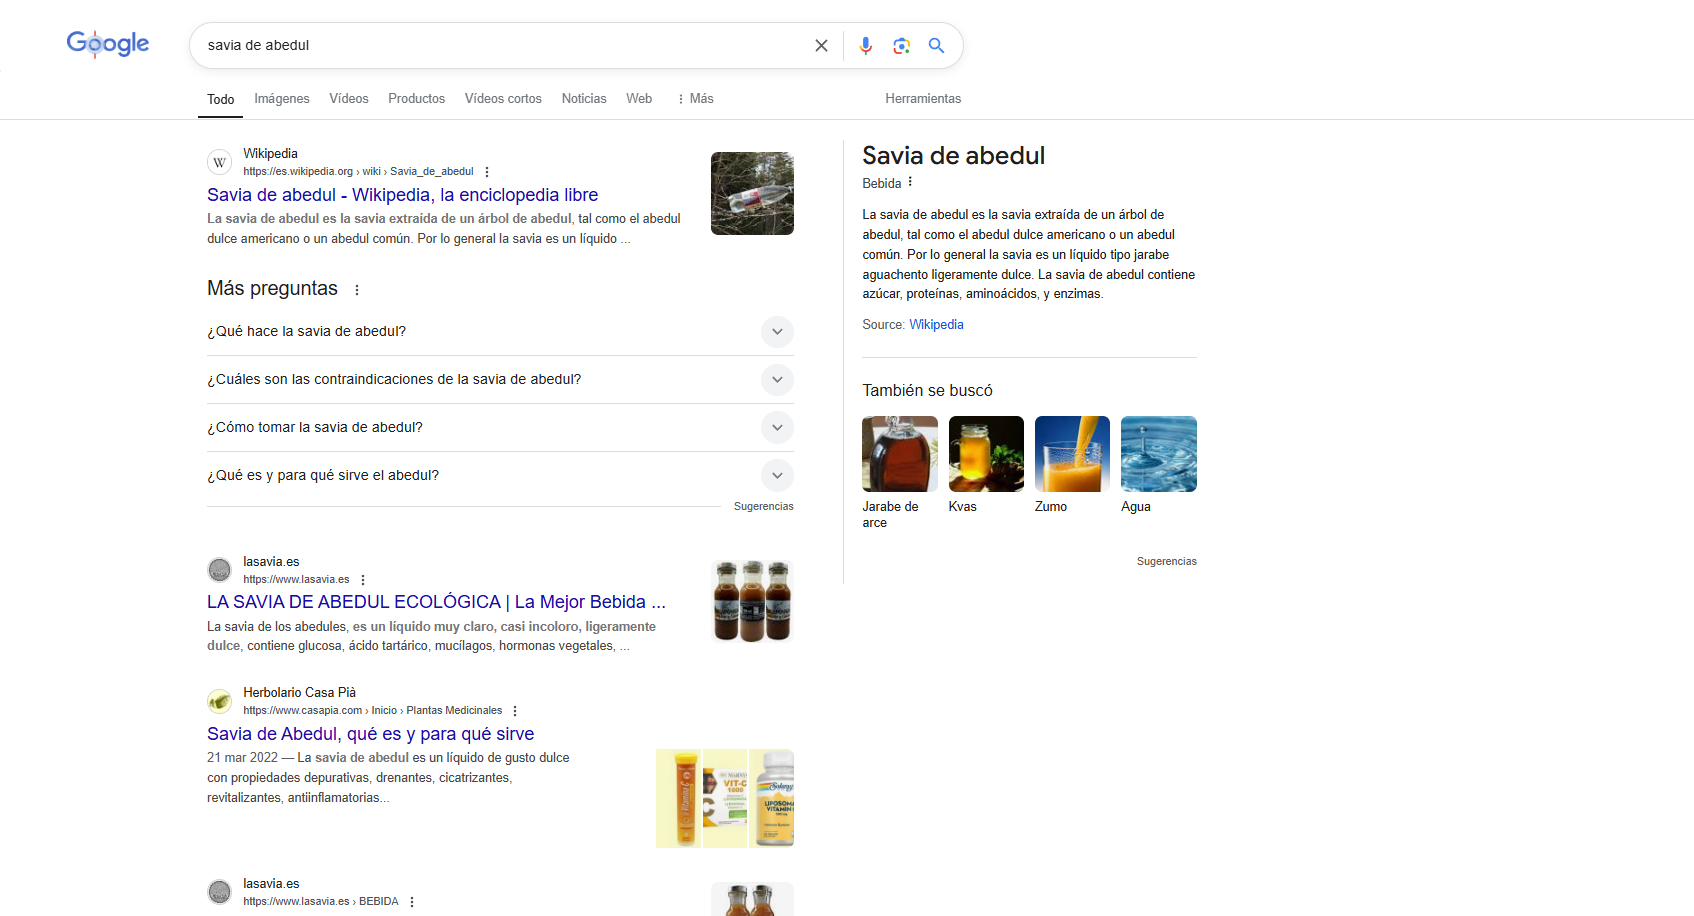
Task: Switch to the Imágenes tab
Action: point(281,98)
